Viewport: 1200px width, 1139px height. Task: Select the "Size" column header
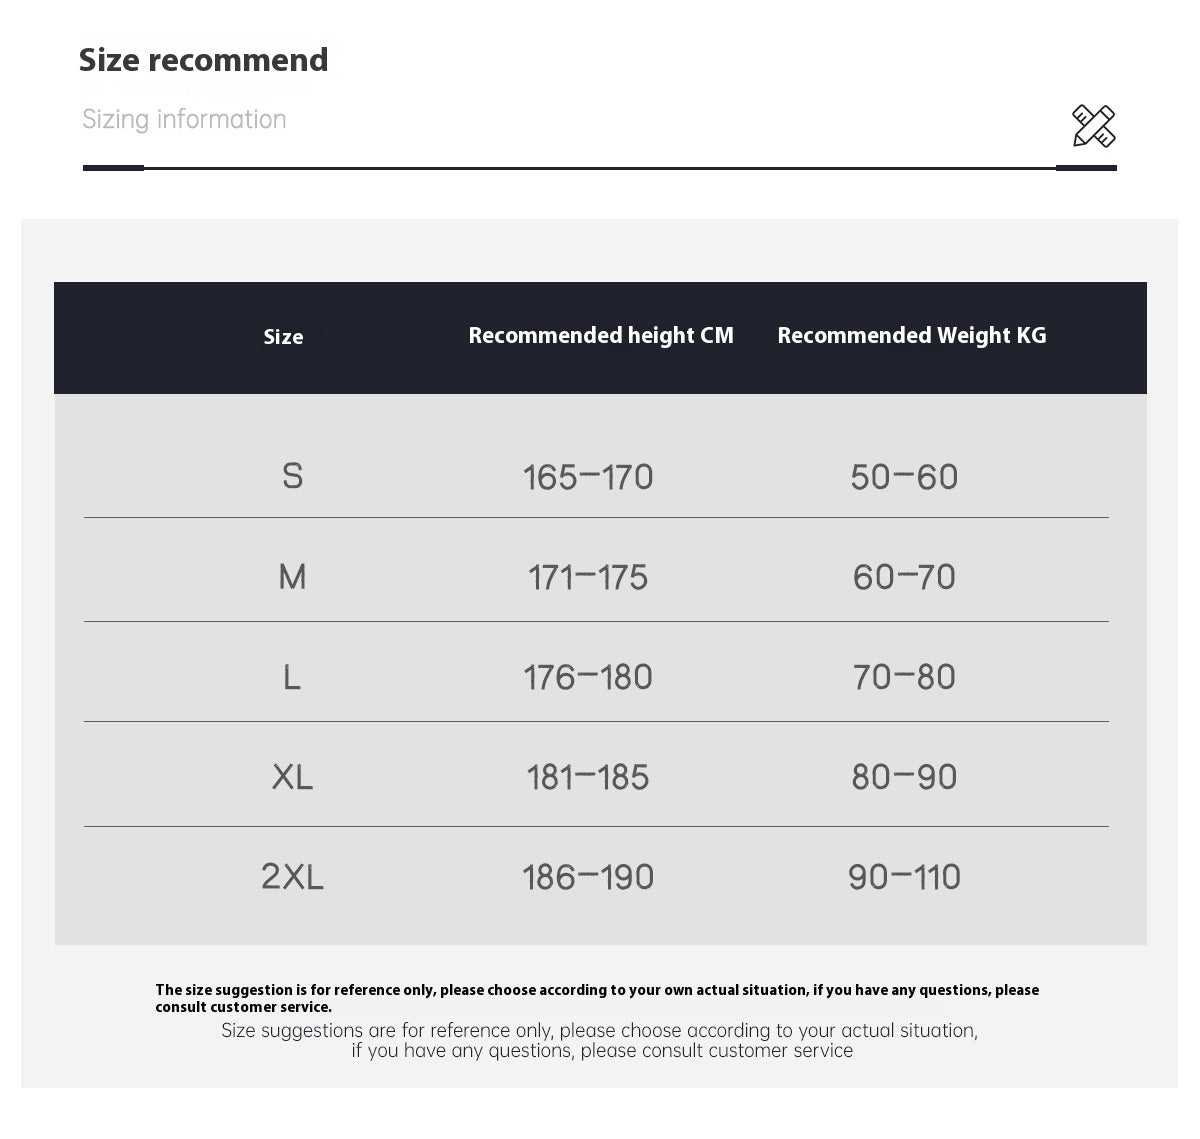(x=283, y=337)
